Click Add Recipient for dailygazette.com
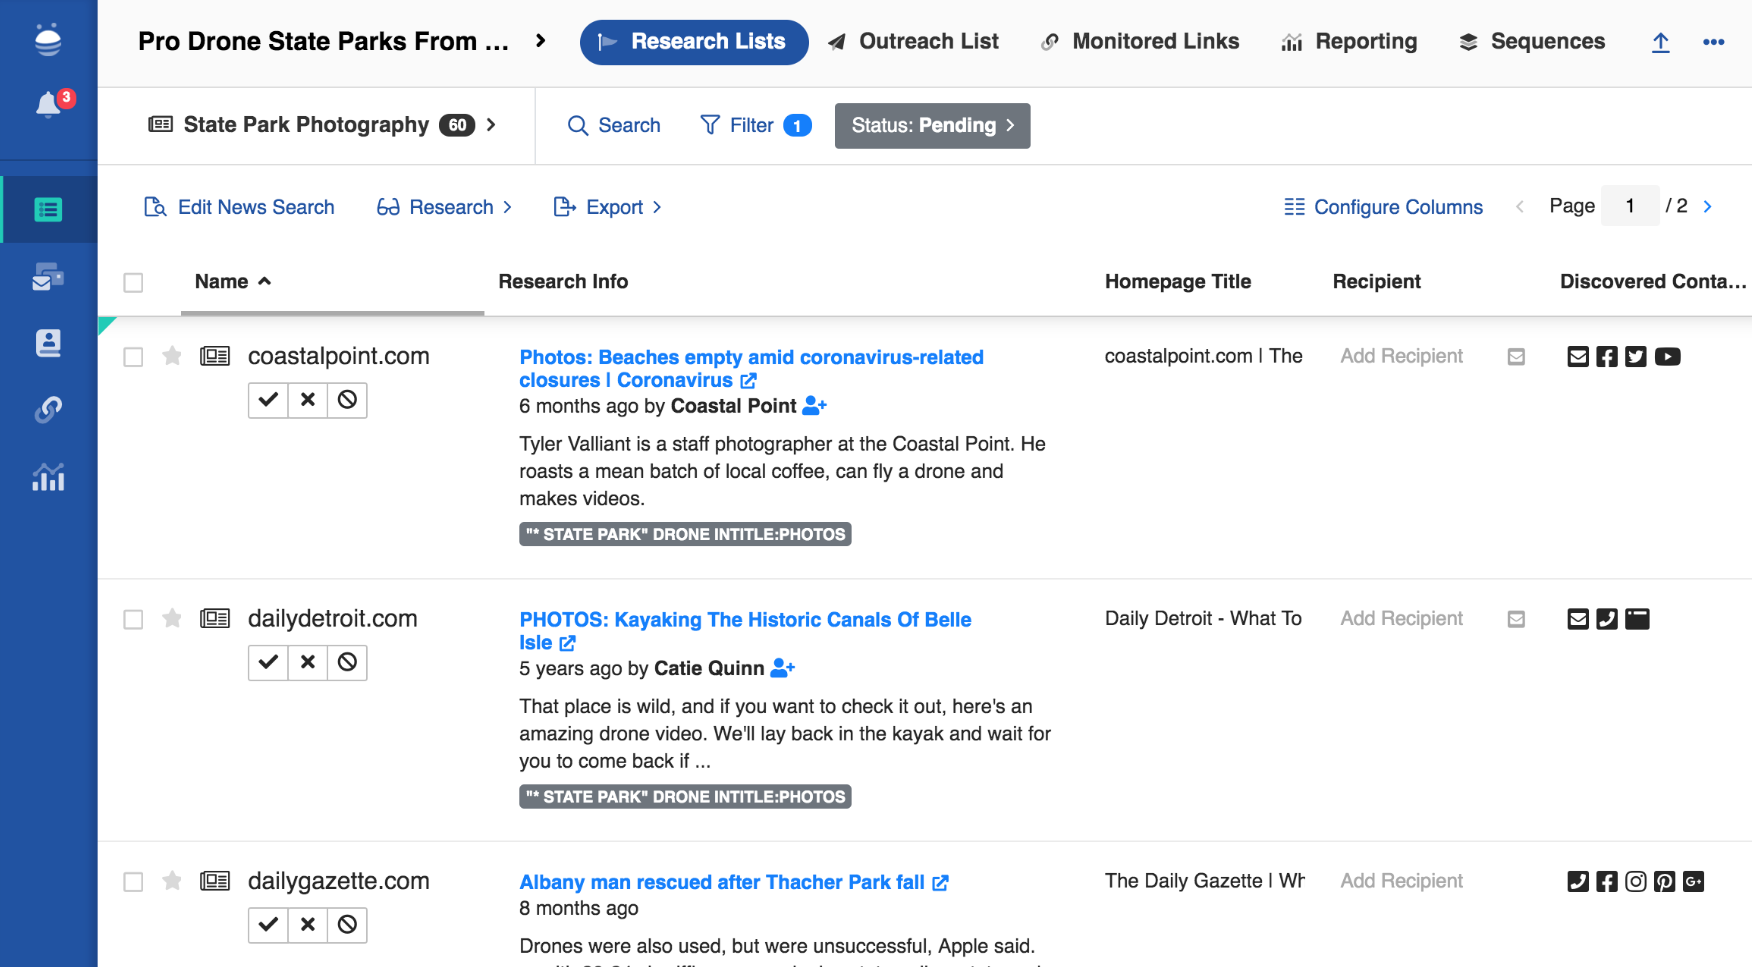Screen dimensions: 1752x967 [x=1401, y=881]
